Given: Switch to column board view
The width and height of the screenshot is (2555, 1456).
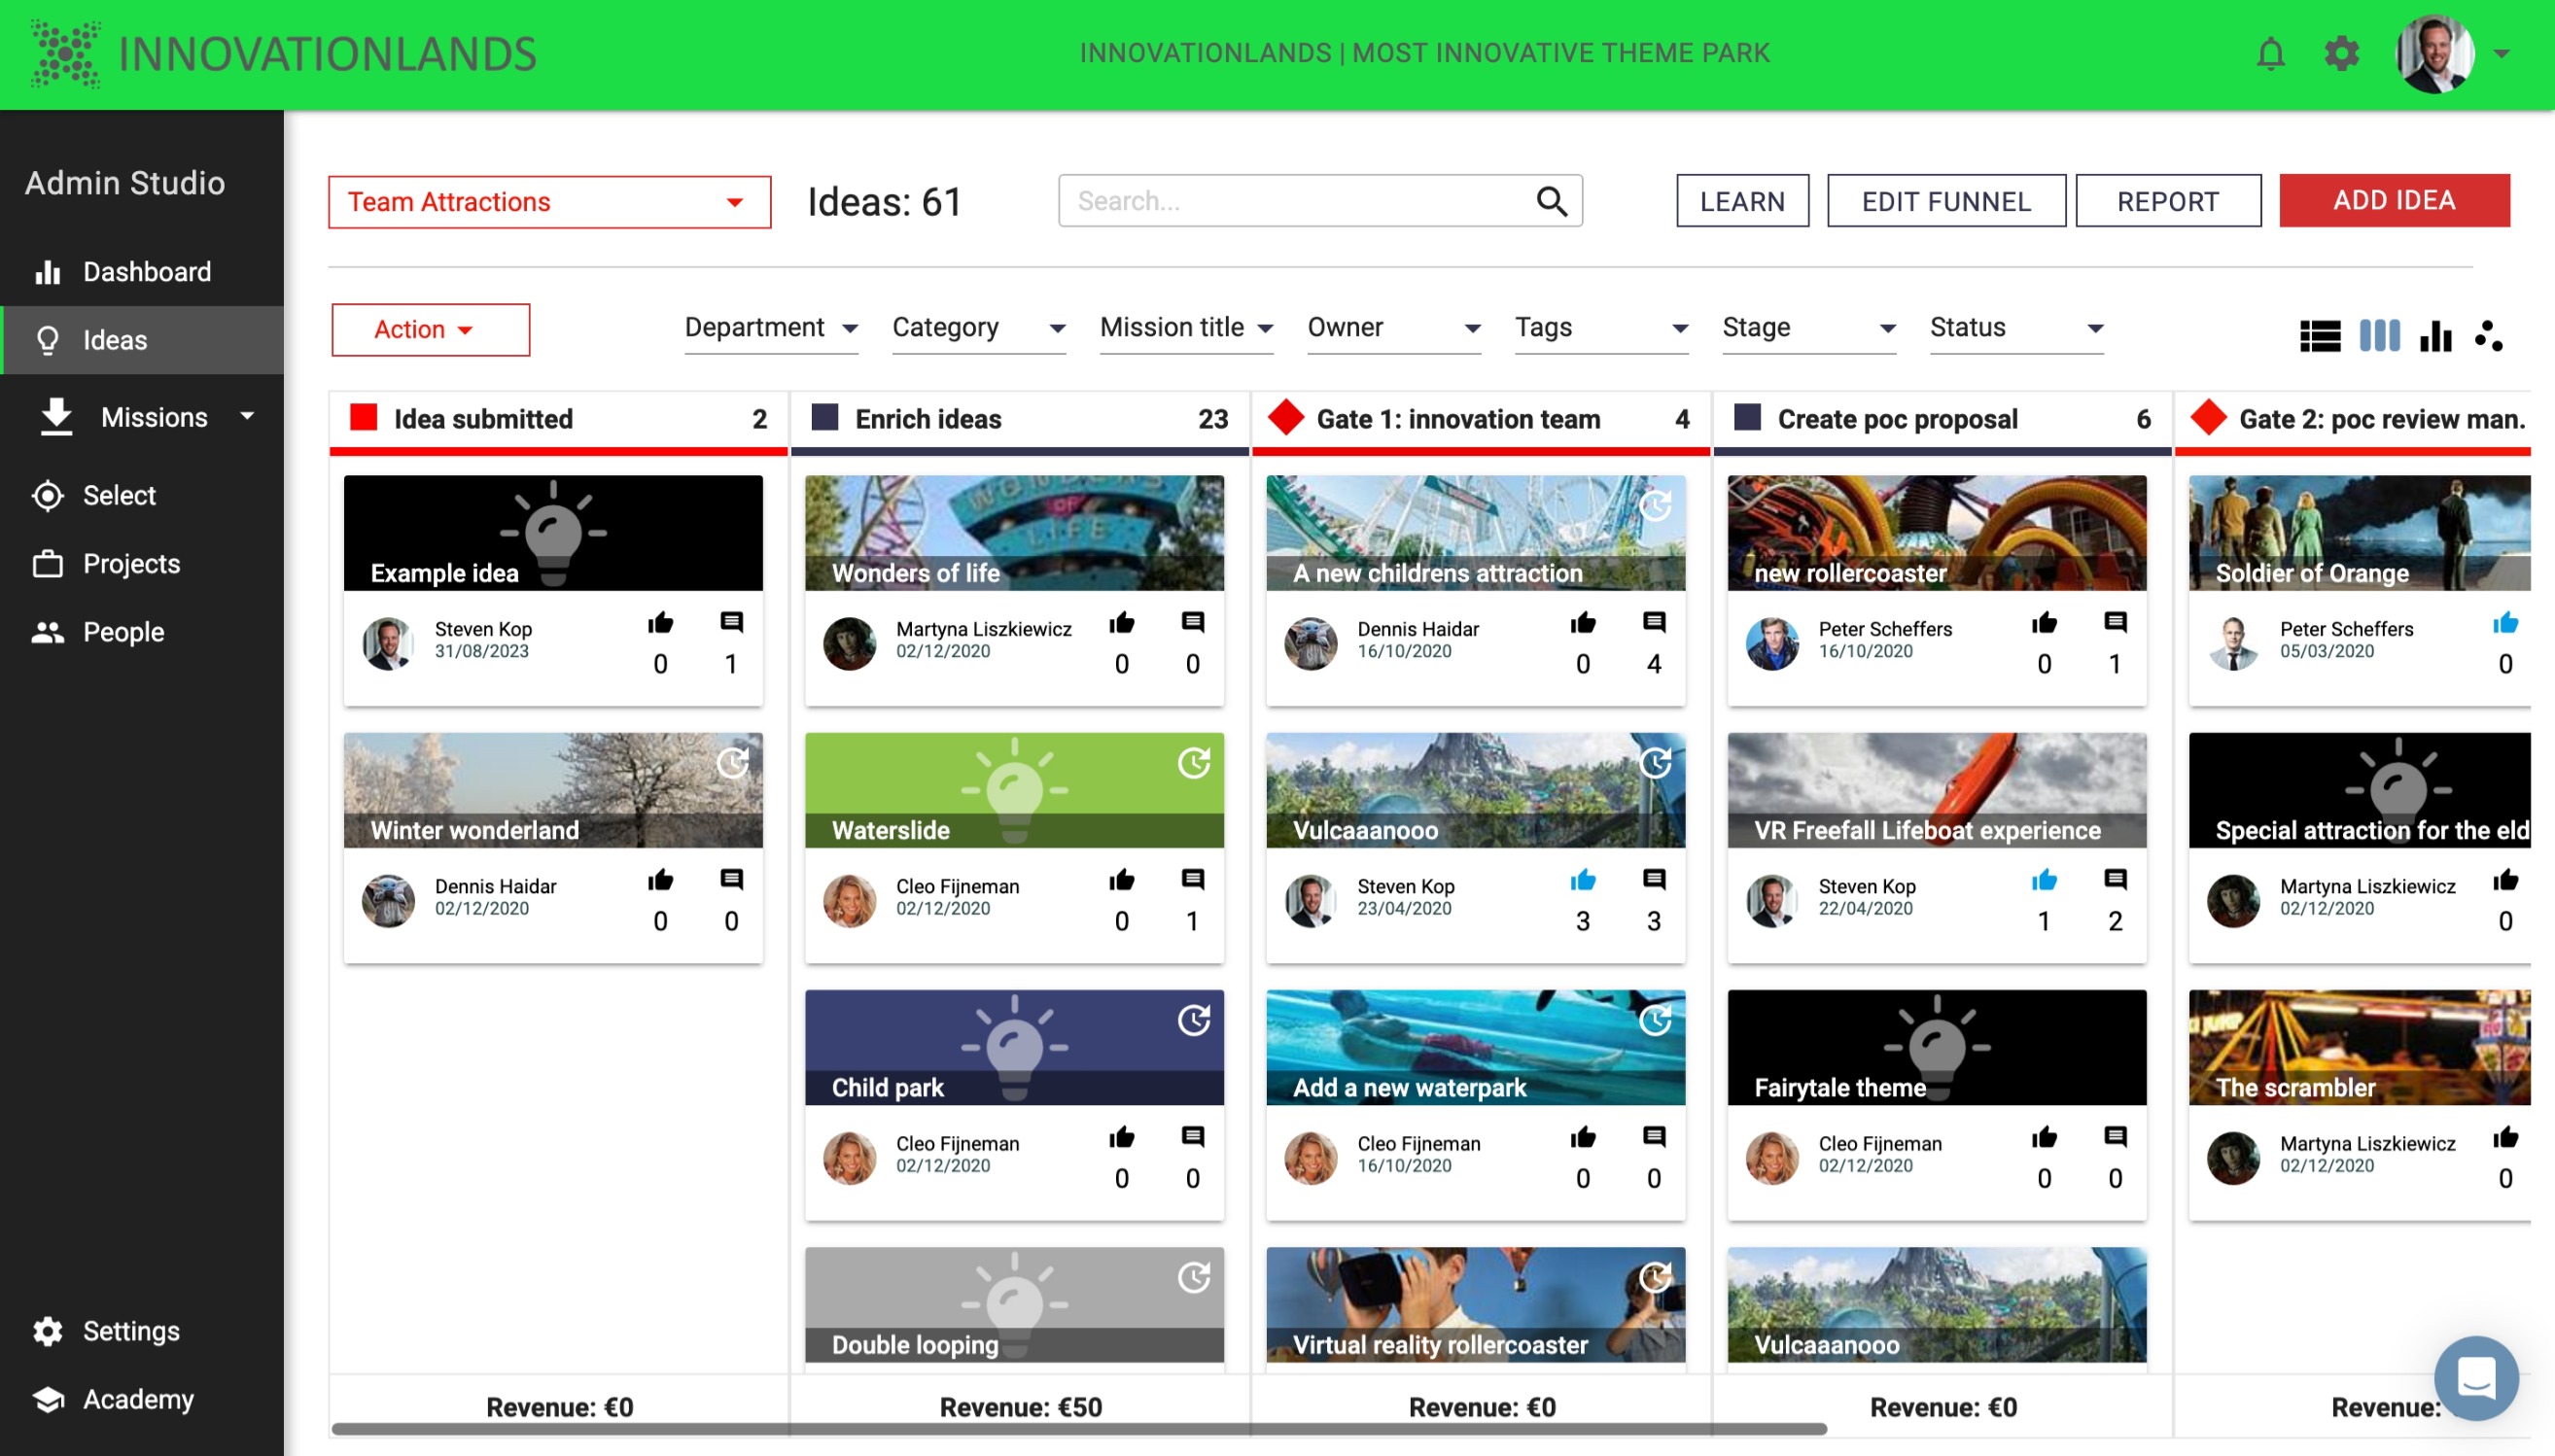Looking at the screenshot, I should pos(2378,336).
